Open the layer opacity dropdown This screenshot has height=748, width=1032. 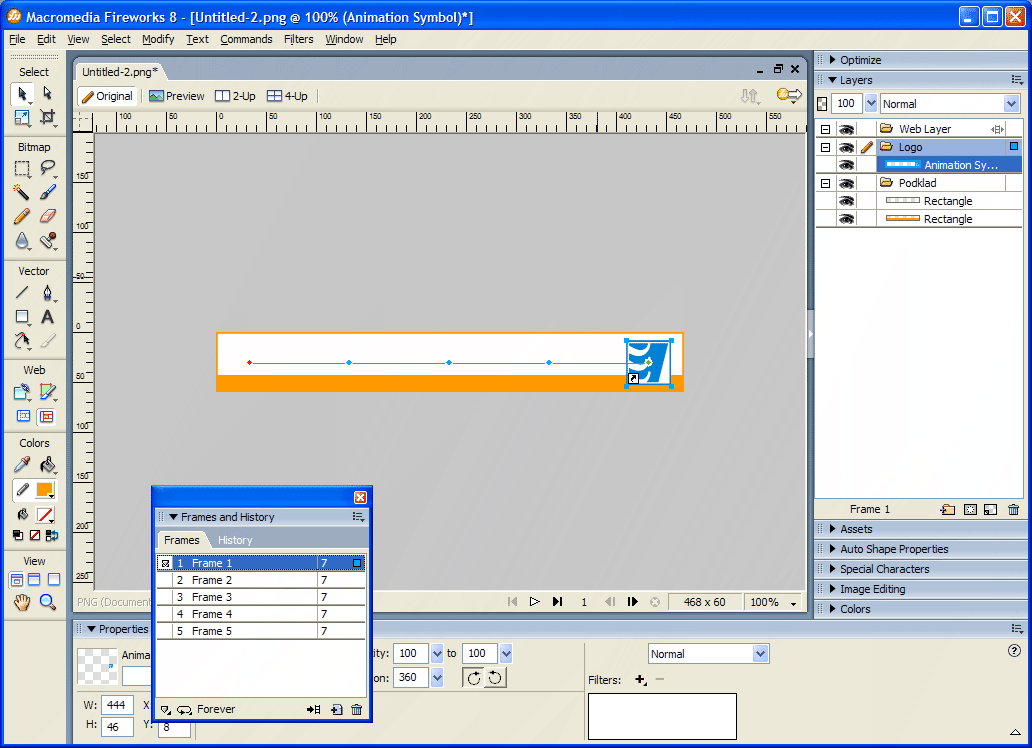pos(871,104)
